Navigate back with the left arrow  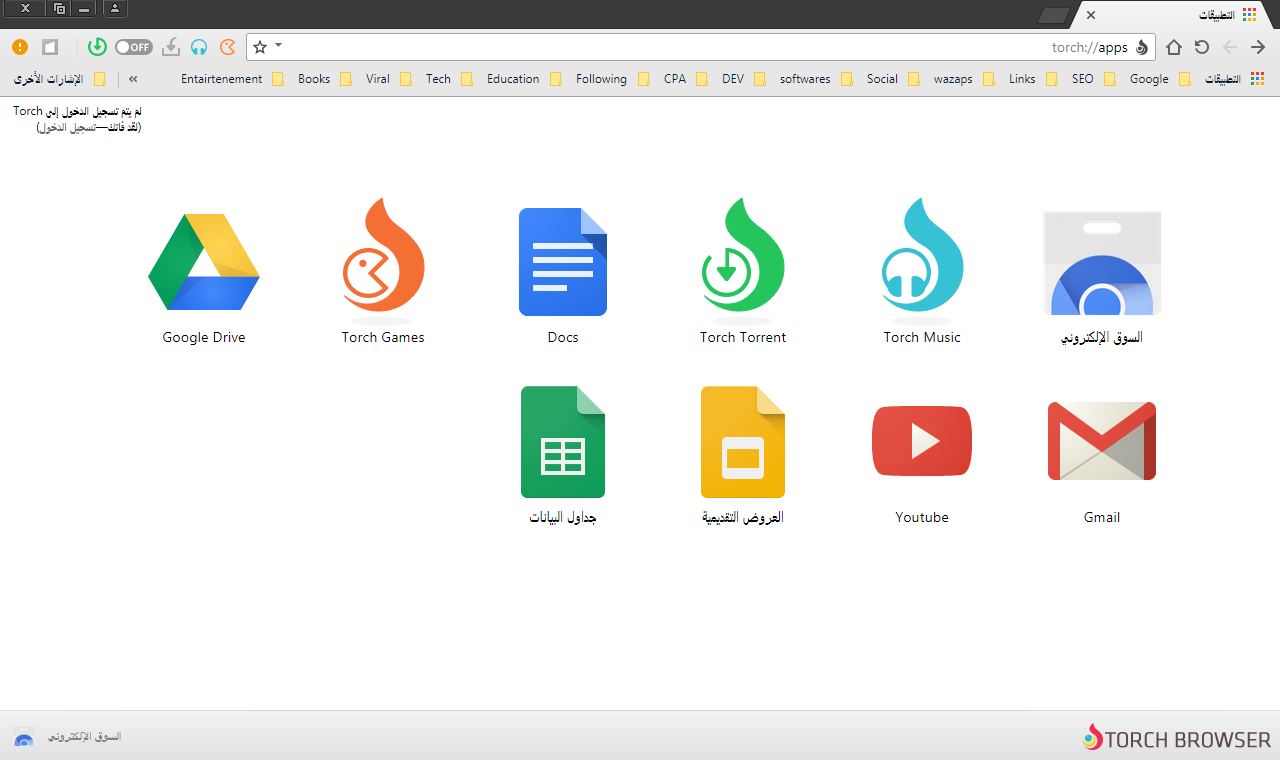pos(1230,47)
